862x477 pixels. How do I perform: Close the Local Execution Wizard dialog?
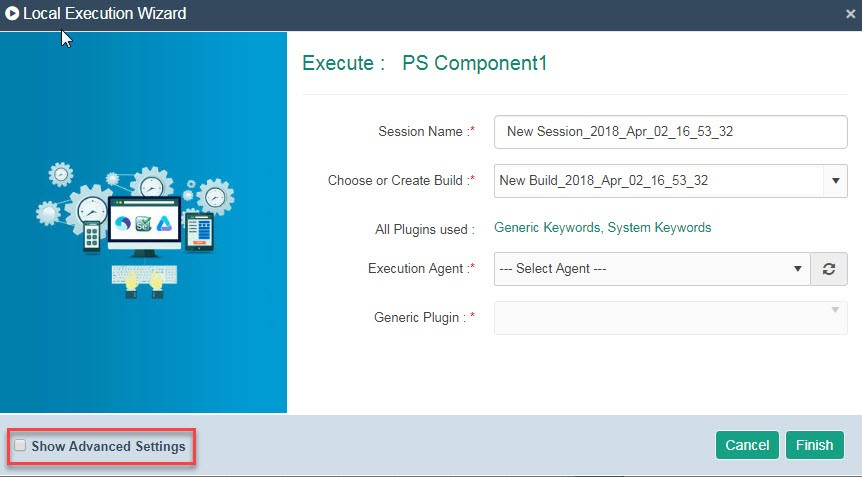click(x=850, y=14)
